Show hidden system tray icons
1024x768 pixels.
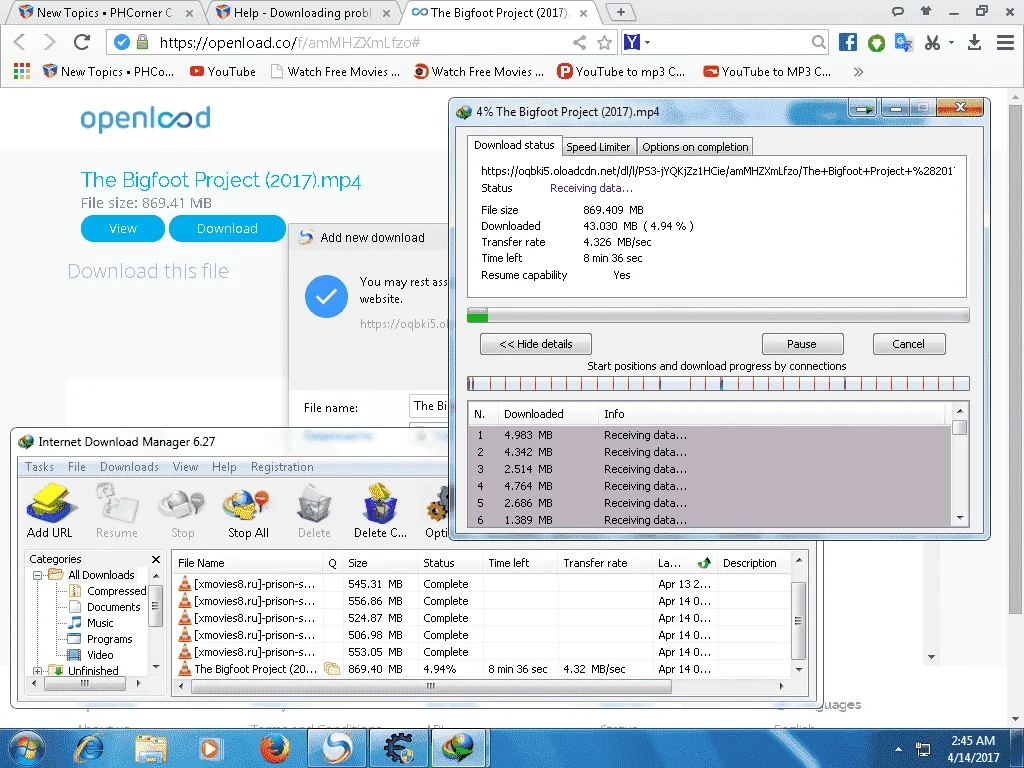pos(899,749)
